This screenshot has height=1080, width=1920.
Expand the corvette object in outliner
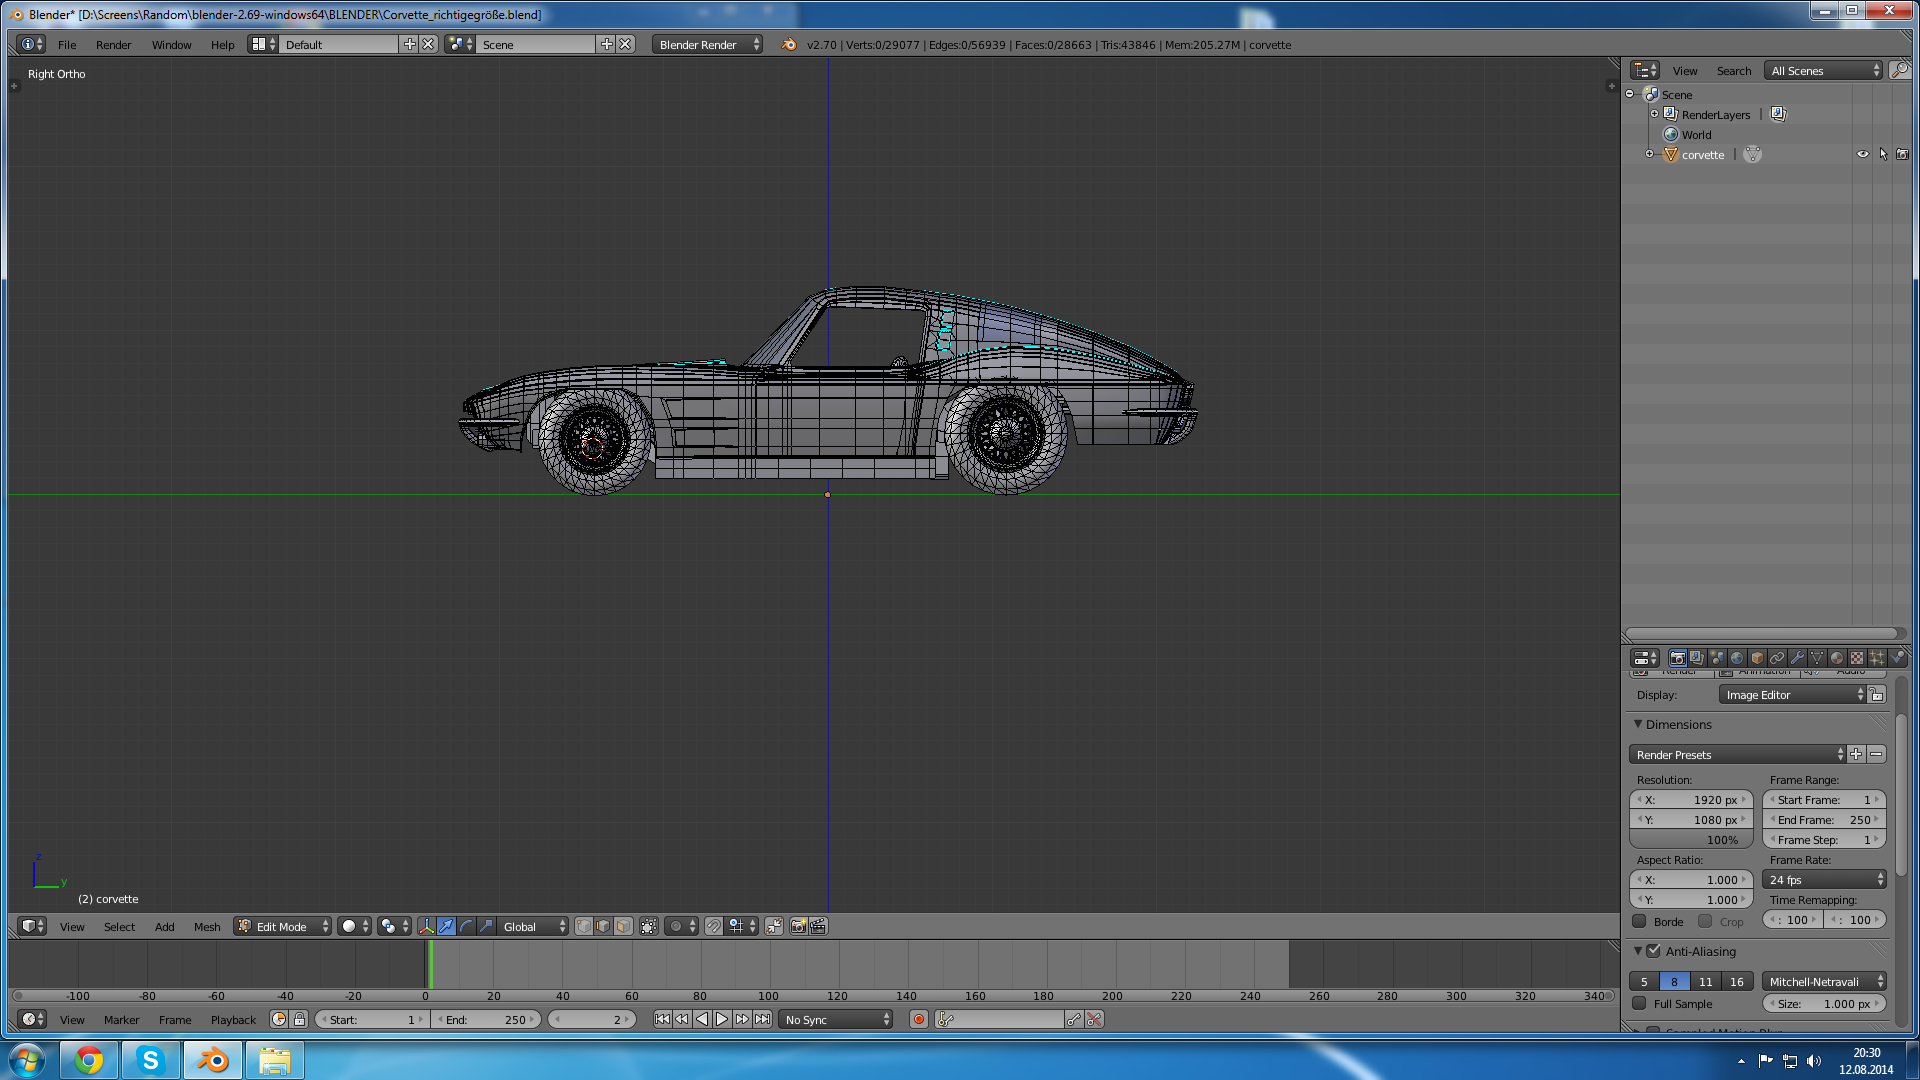click(1650, 154)
